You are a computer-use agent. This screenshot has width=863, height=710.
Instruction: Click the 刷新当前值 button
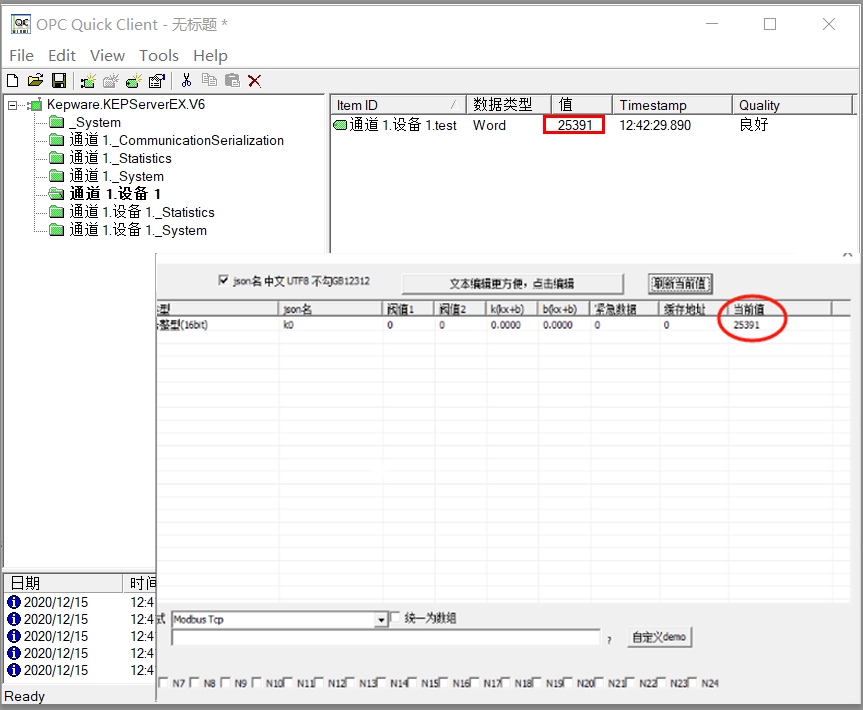coord(680,283)
